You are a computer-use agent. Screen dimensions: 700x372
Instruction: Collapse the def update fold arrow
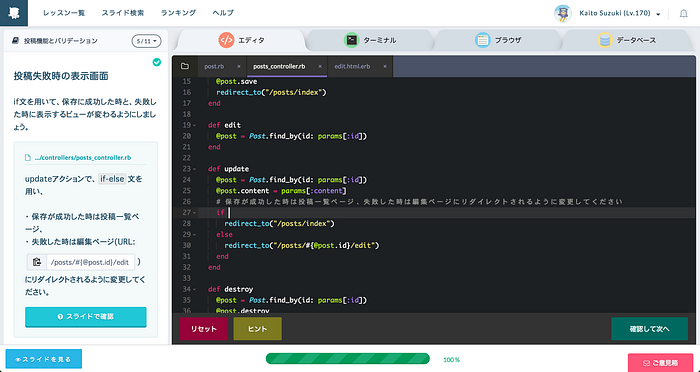coord(195,169)
